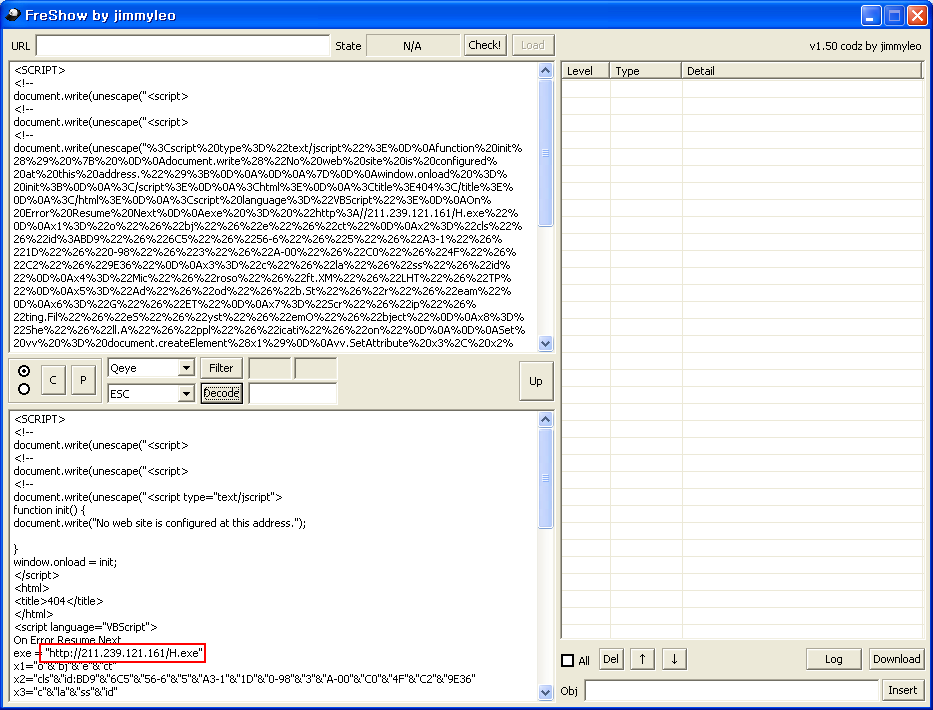Click the upper code pane scrollbar thumb
The image size is (933, 710).
click(546, 153)
